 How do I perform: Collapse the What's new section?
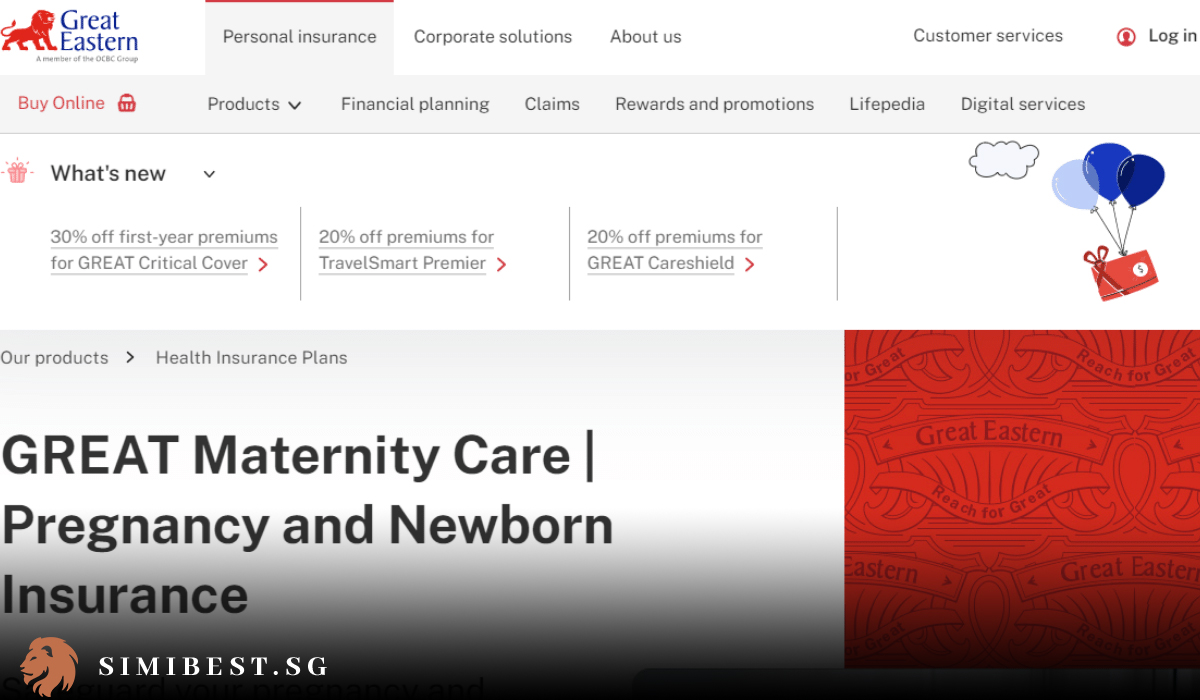(x=209, y=173)
